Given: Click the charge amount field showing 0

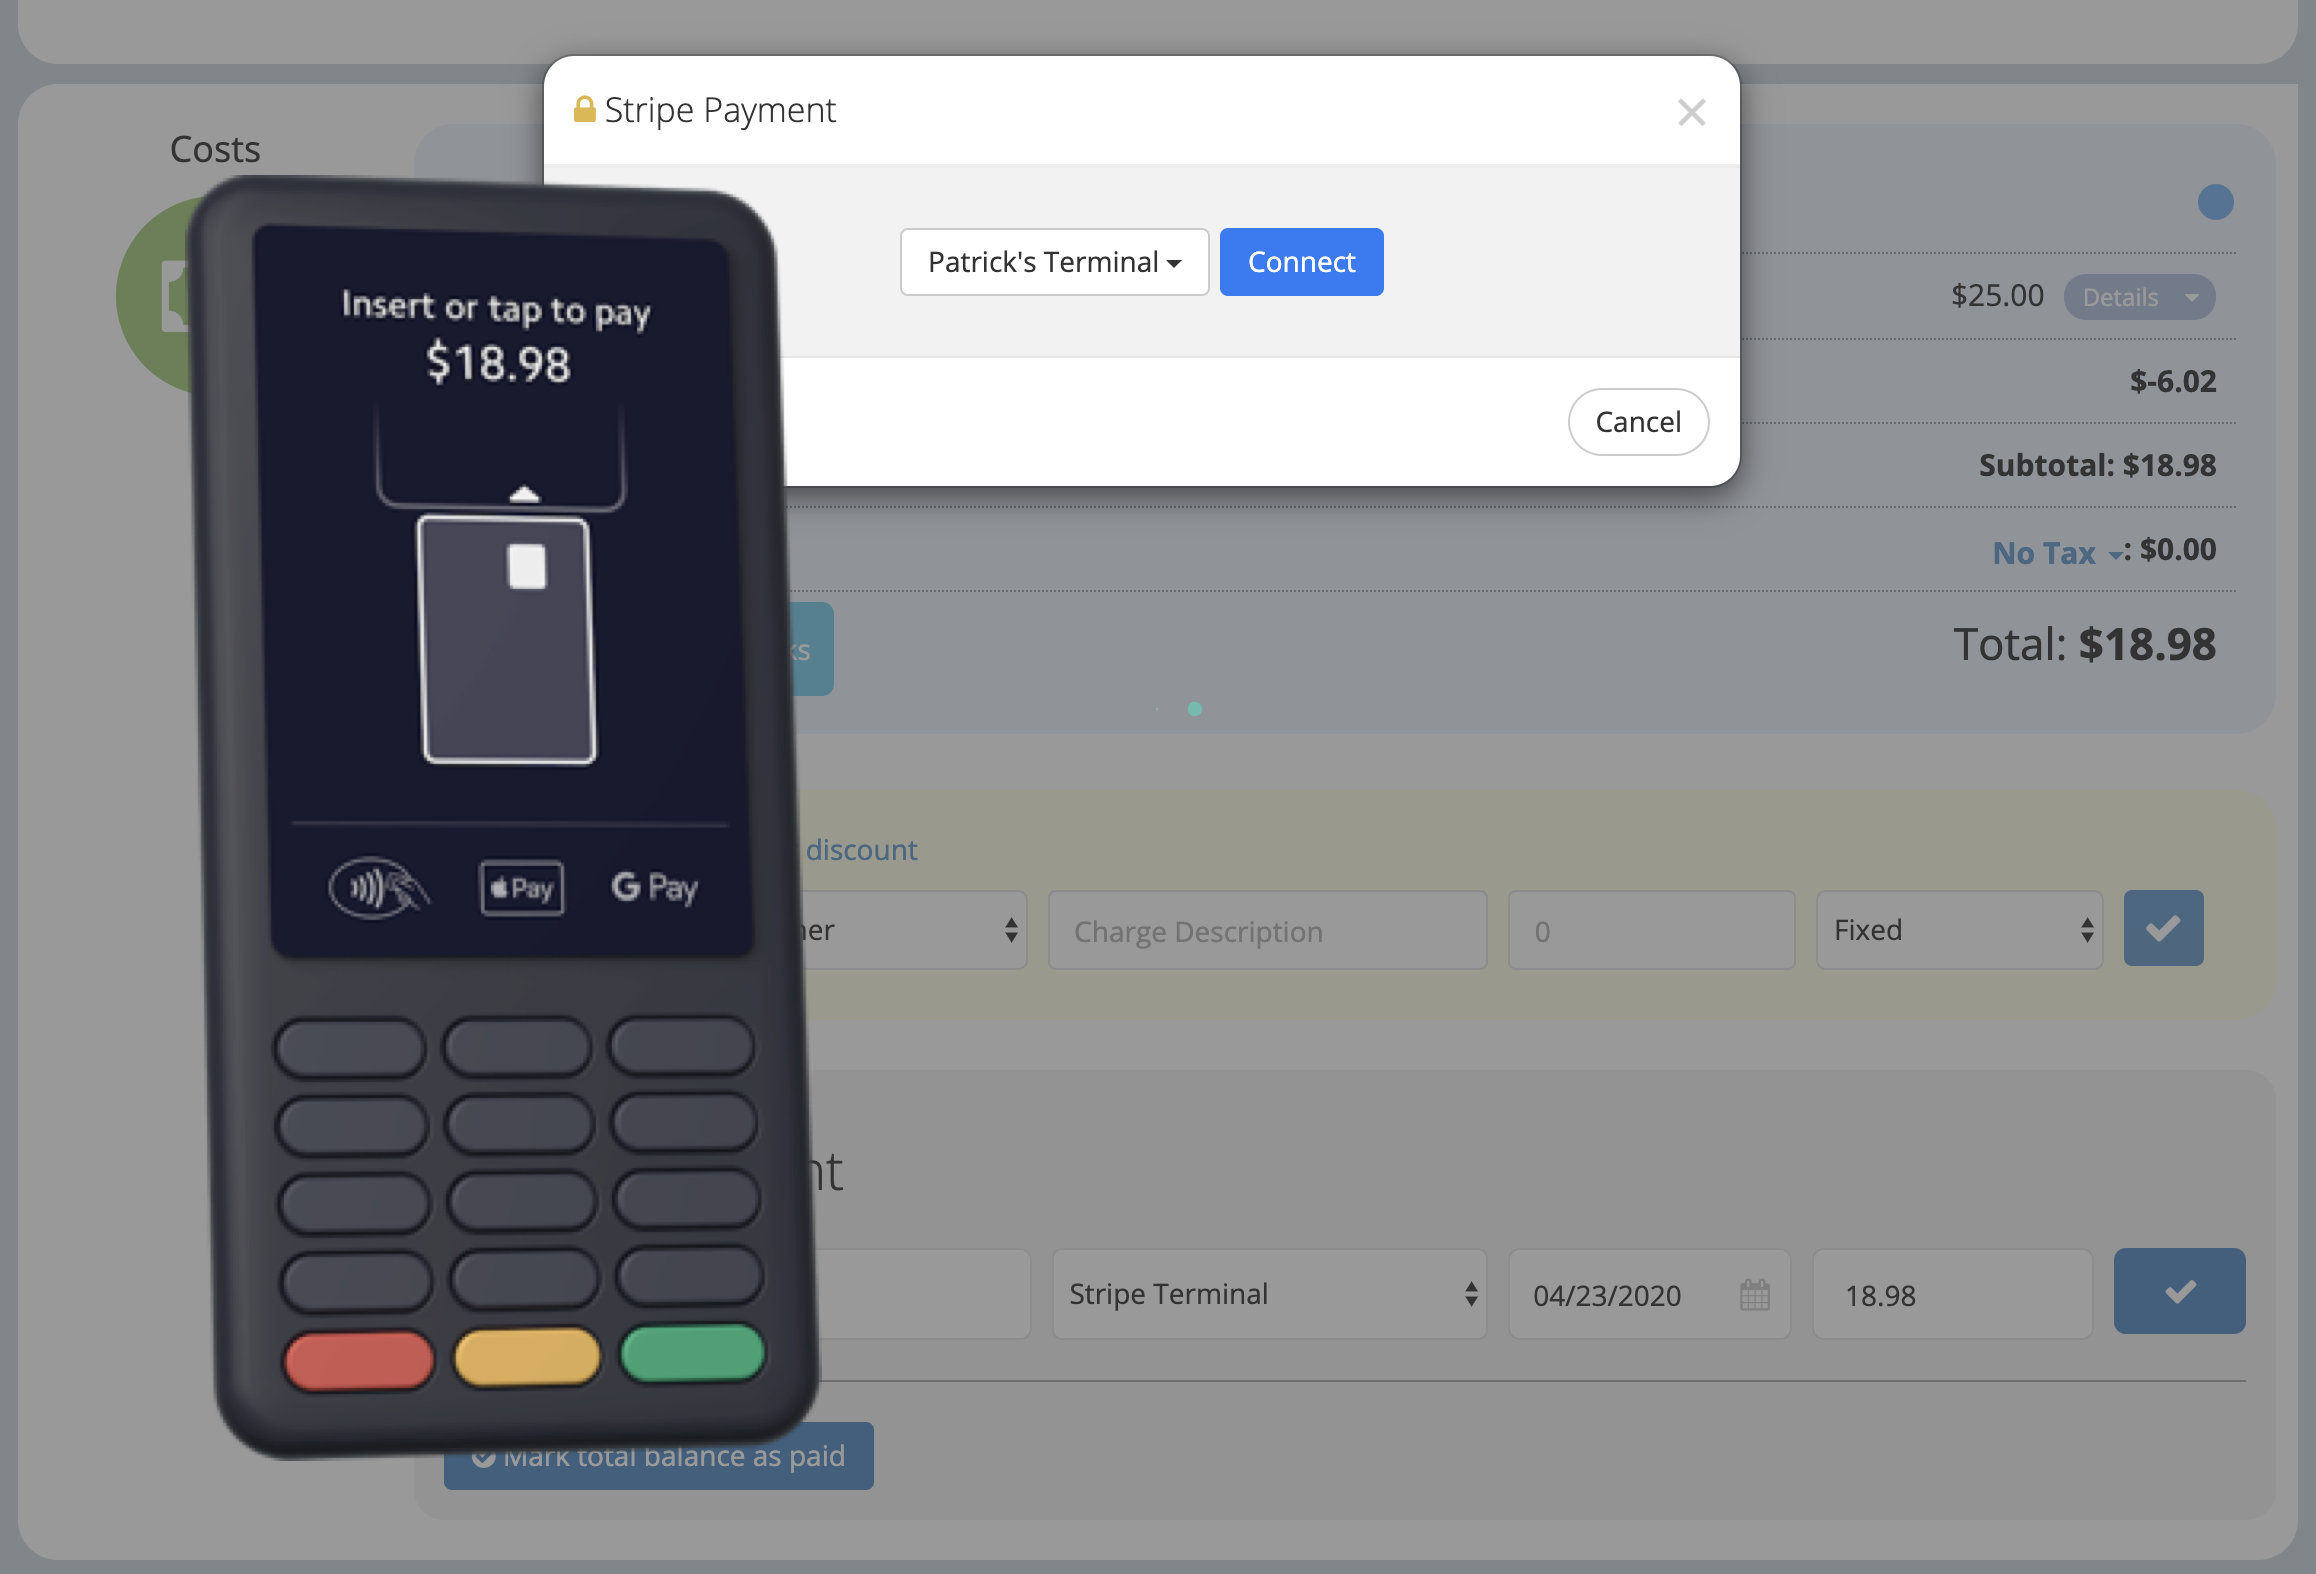Looking at the screenshot, I should 1651,931.
